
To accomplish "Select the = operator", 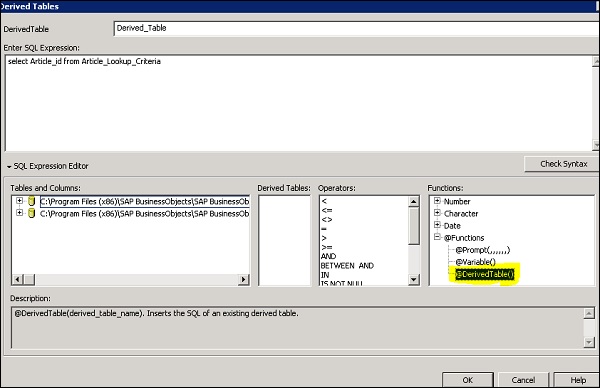I will [x=324, y=229].
